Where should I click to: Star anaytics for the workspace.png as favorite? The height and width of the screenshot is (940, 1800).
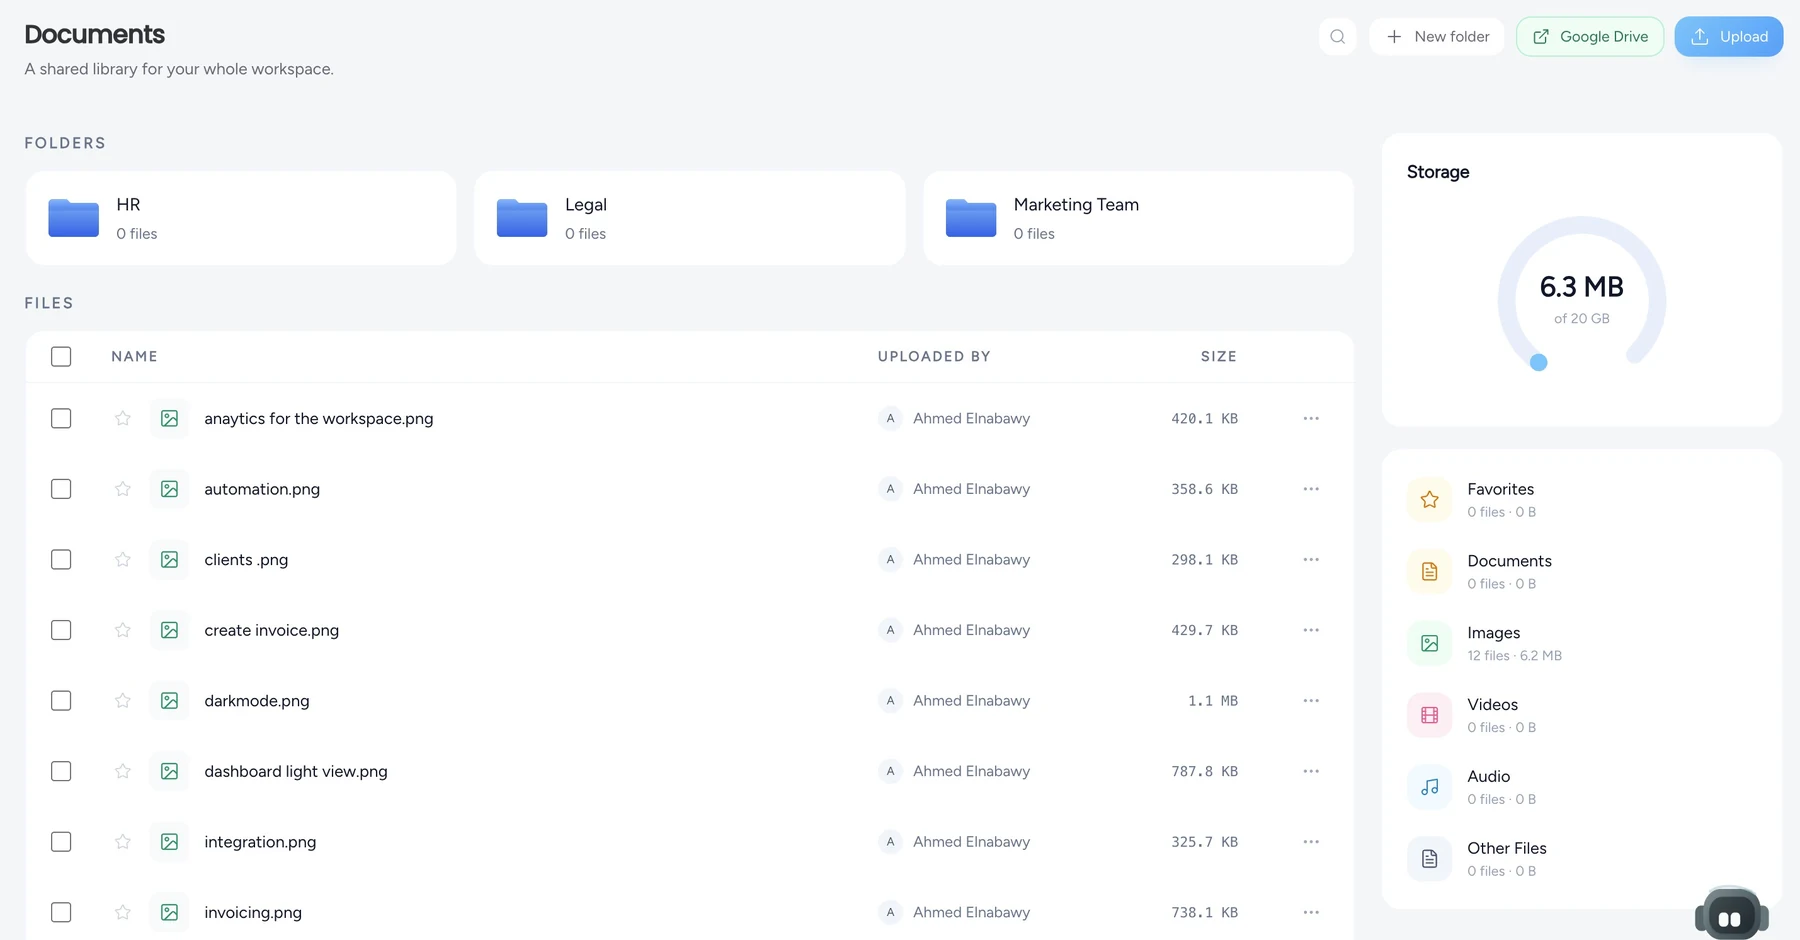point(123,418)
